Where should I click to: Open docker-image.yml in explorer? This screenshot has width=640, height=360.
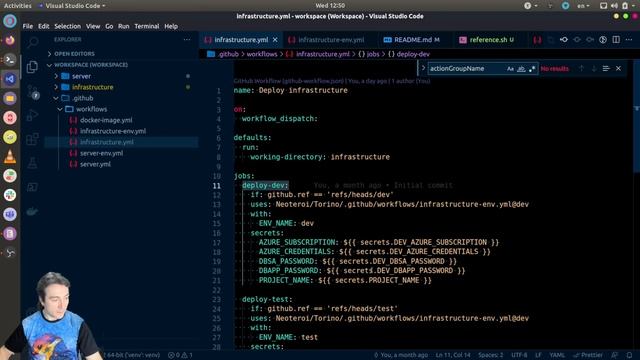[x=106, y=120]
